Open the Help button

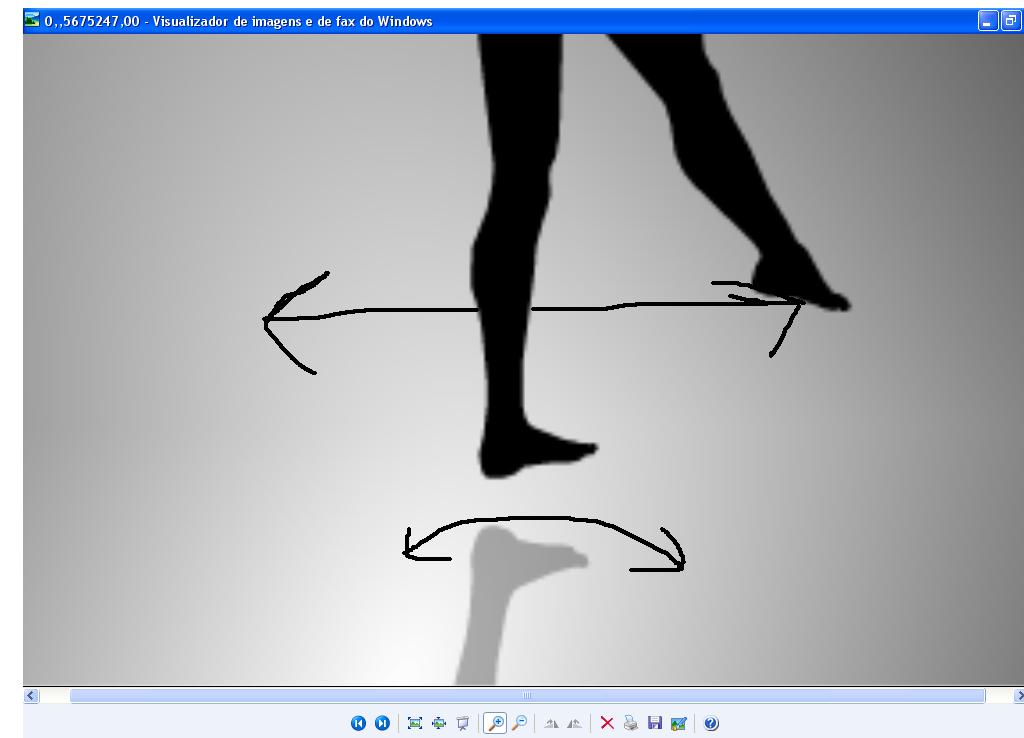(711, 723)
